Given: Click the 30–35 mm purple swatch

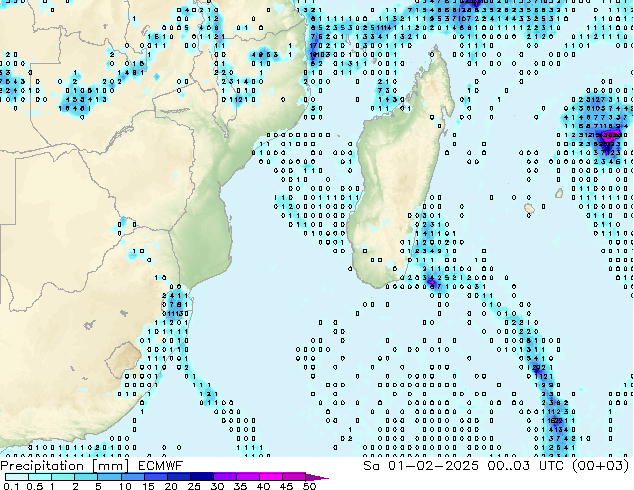Looking at the screenshot, I should pyautogui.click(x=225, y=477).
